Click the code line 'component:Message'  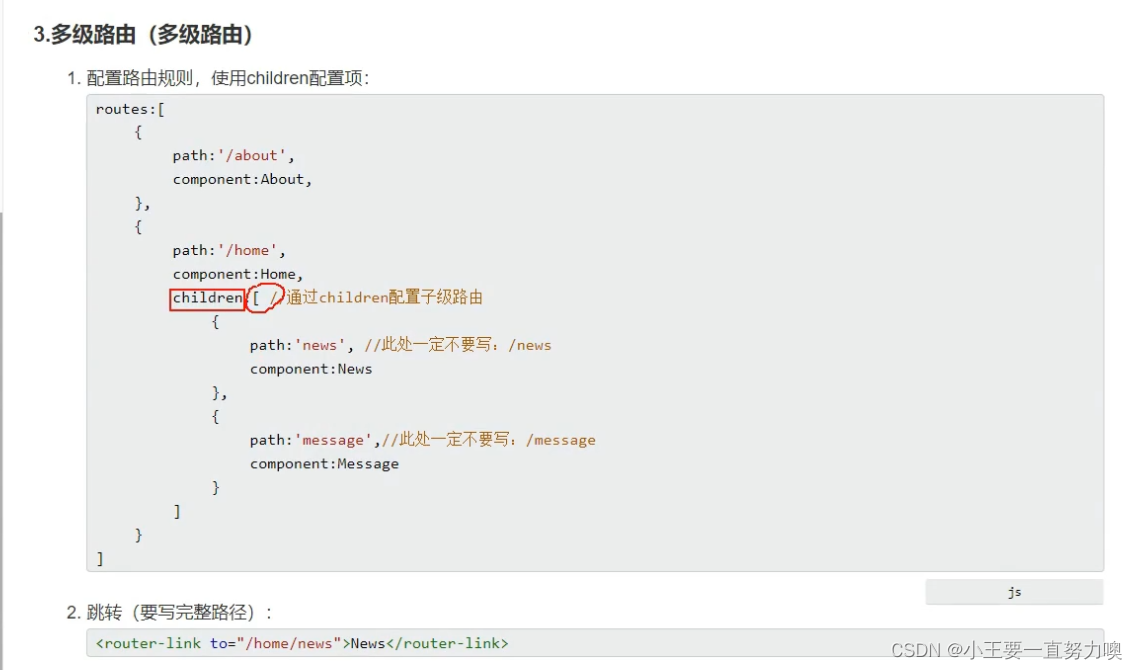(x=324, y=464)
